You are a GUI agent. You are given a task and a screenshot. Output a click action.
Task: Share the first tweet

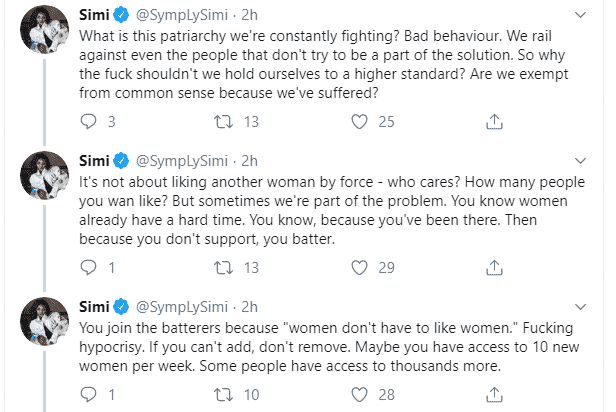point(492,122)
